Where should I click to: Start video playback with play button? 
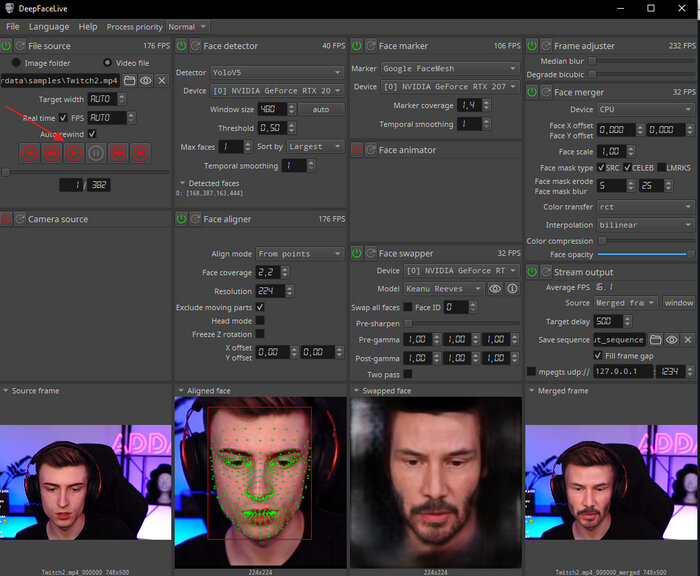[74, 153]
